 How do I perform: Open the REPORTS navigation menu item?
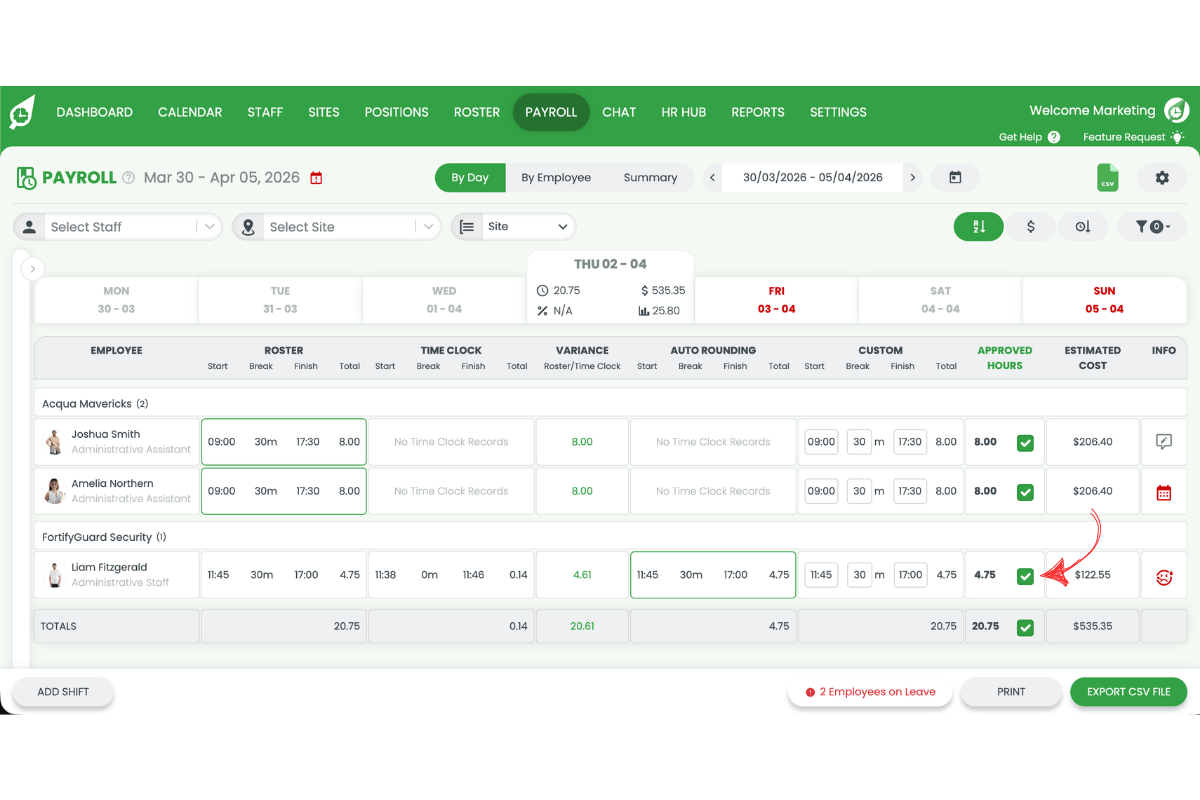(757, 112)
